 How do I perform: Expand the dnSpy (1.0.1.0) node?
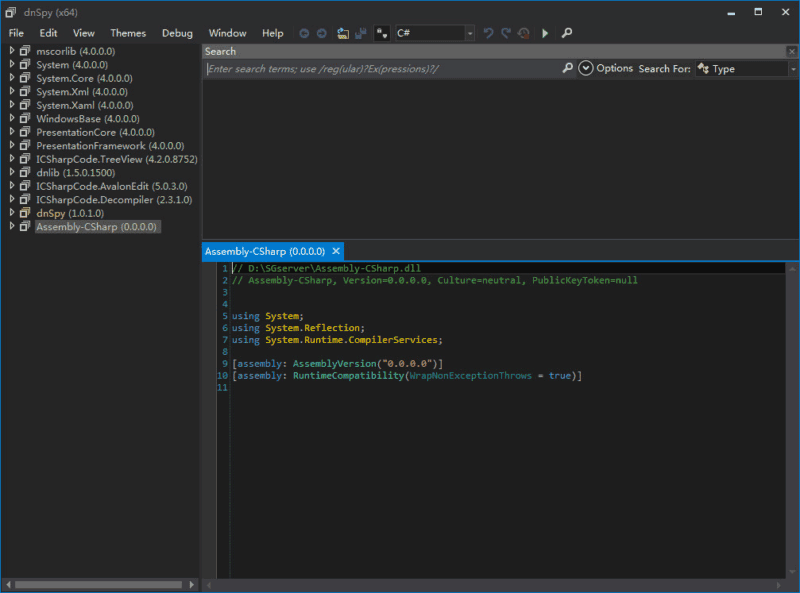(12, 213)
